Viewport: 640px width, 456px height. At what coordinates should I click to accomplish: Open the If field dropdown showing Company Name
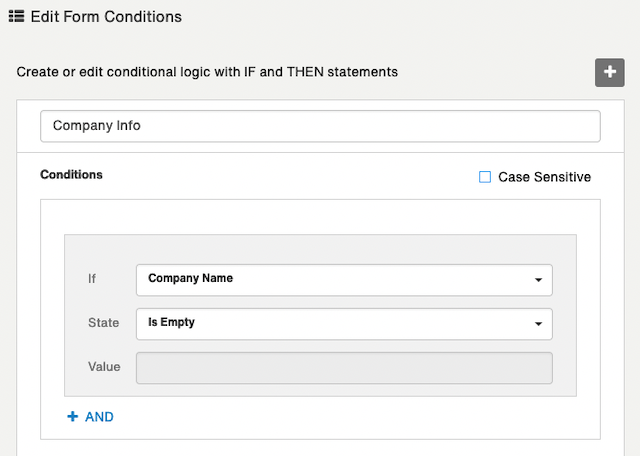[x=344, y=280]
